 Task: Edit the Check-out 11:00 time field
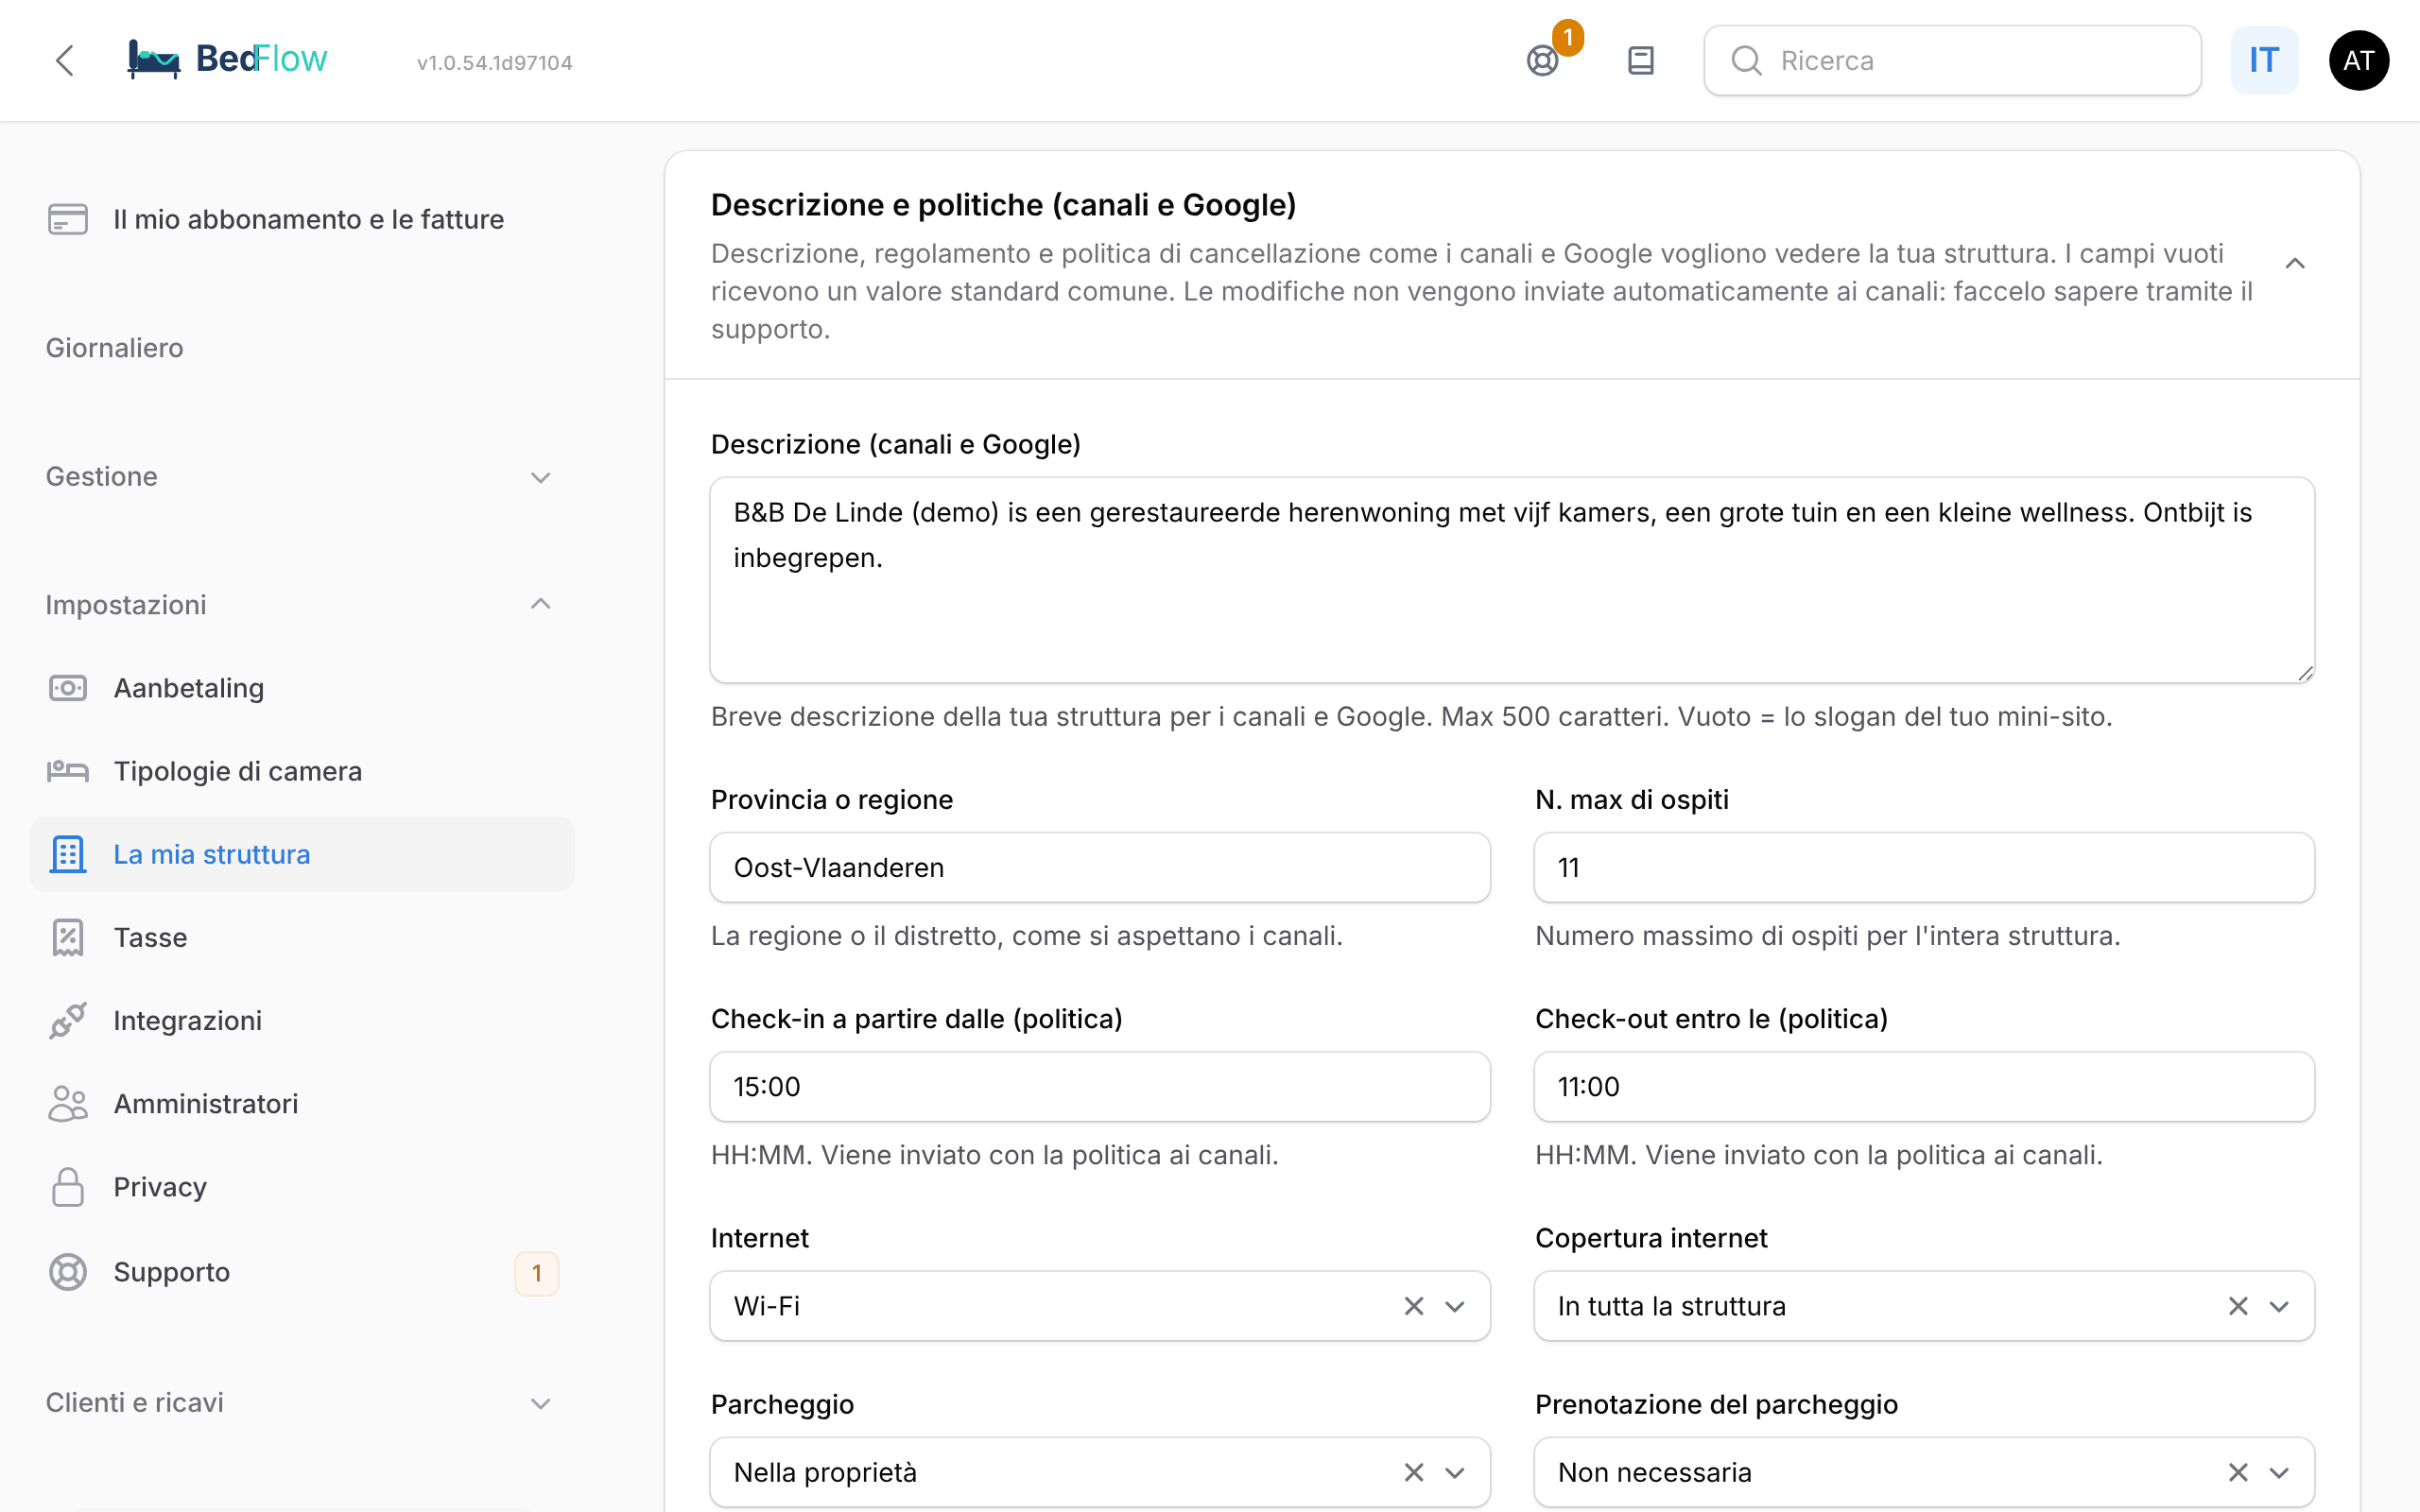click(x=1924, y=1086)
